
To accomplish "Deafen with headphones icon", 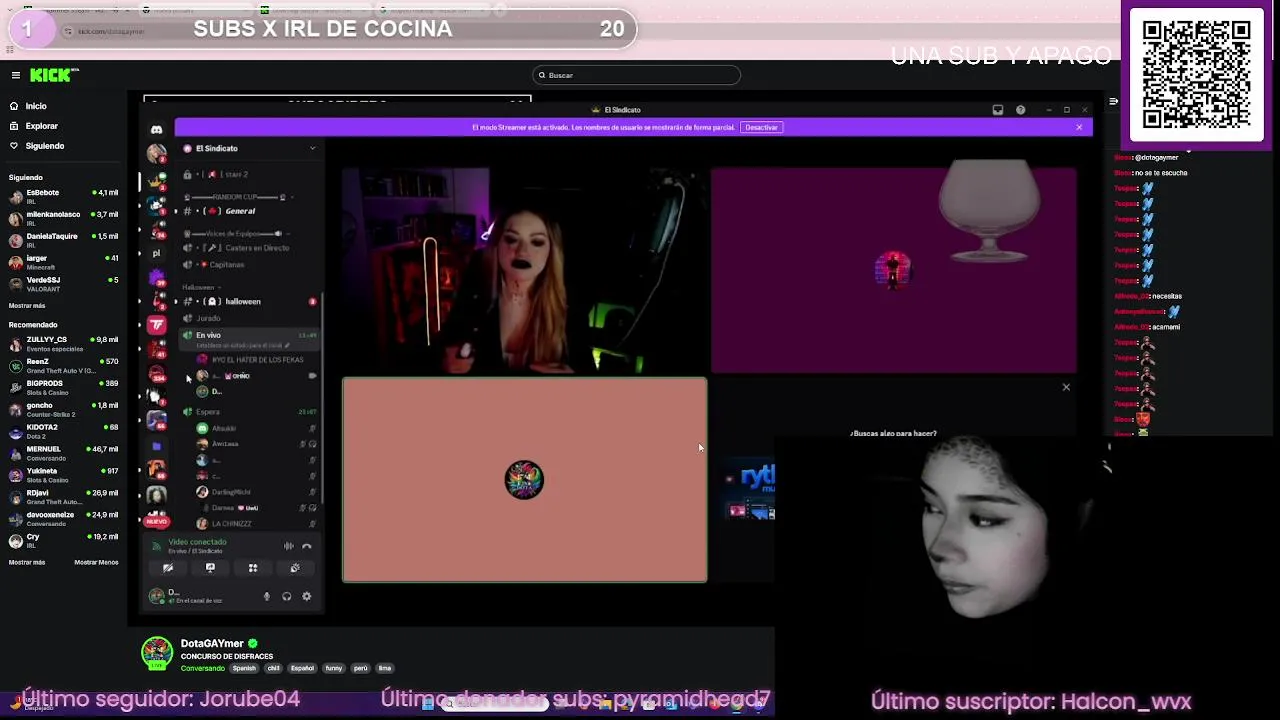I will pos(287,597).
